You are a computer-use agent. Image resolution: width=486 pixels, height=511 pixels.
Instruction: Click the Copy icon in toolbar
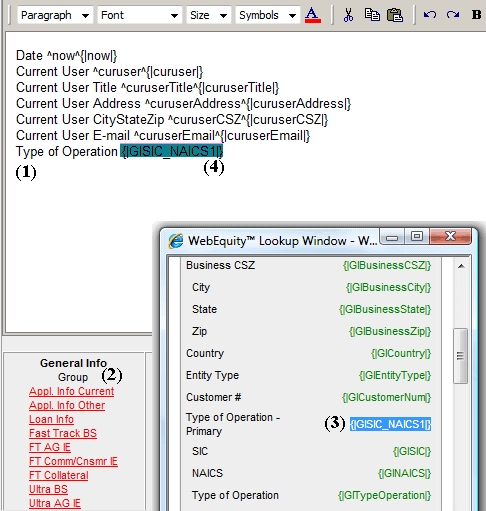[372, 15]
